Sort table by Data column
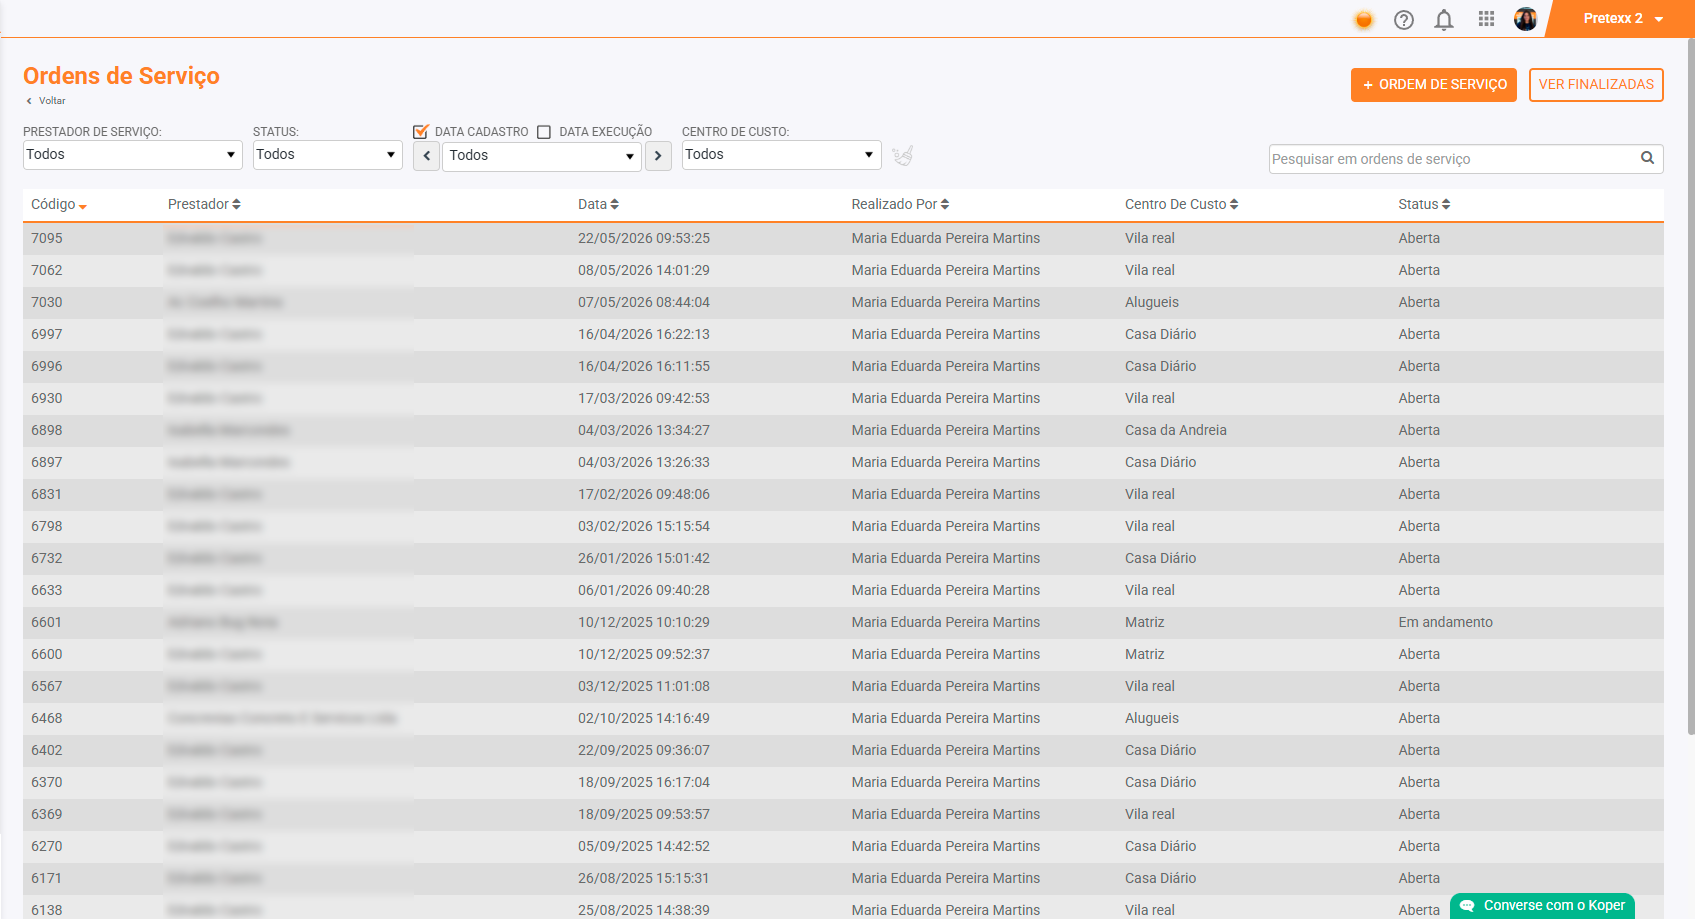 (x=598, y=204)
